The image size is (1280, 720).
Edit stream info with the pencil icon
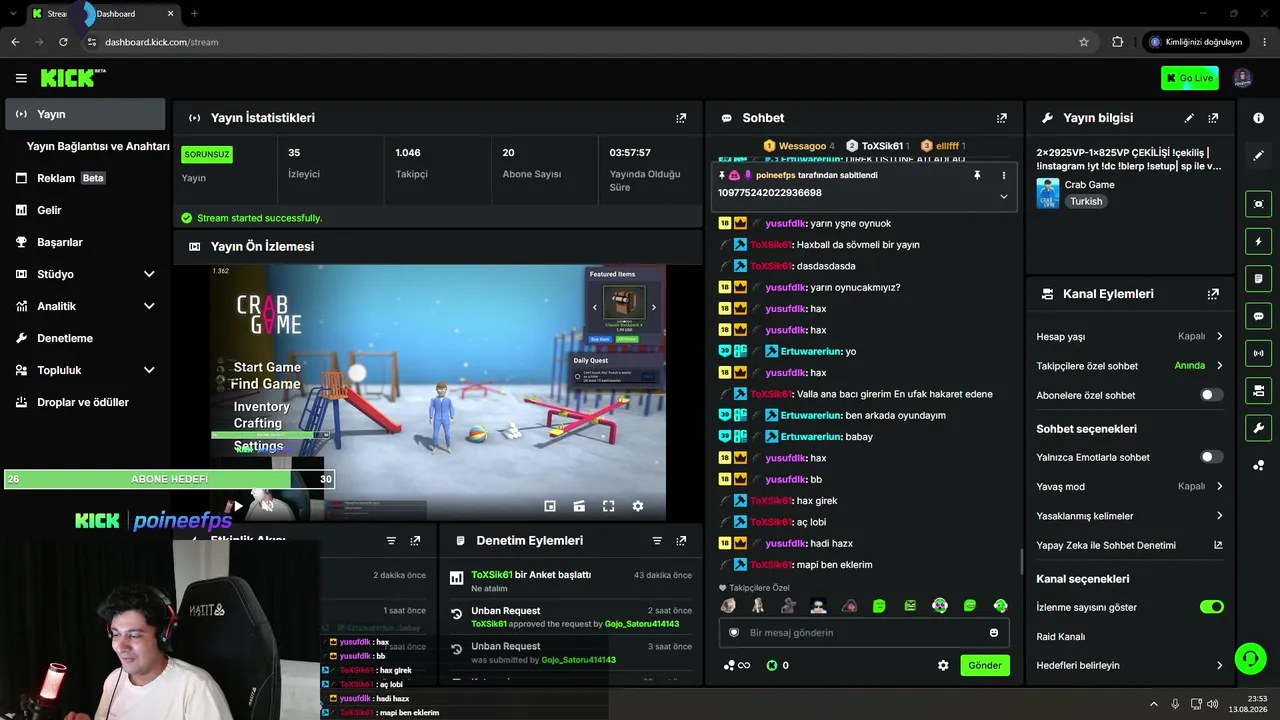(1189, 118)
